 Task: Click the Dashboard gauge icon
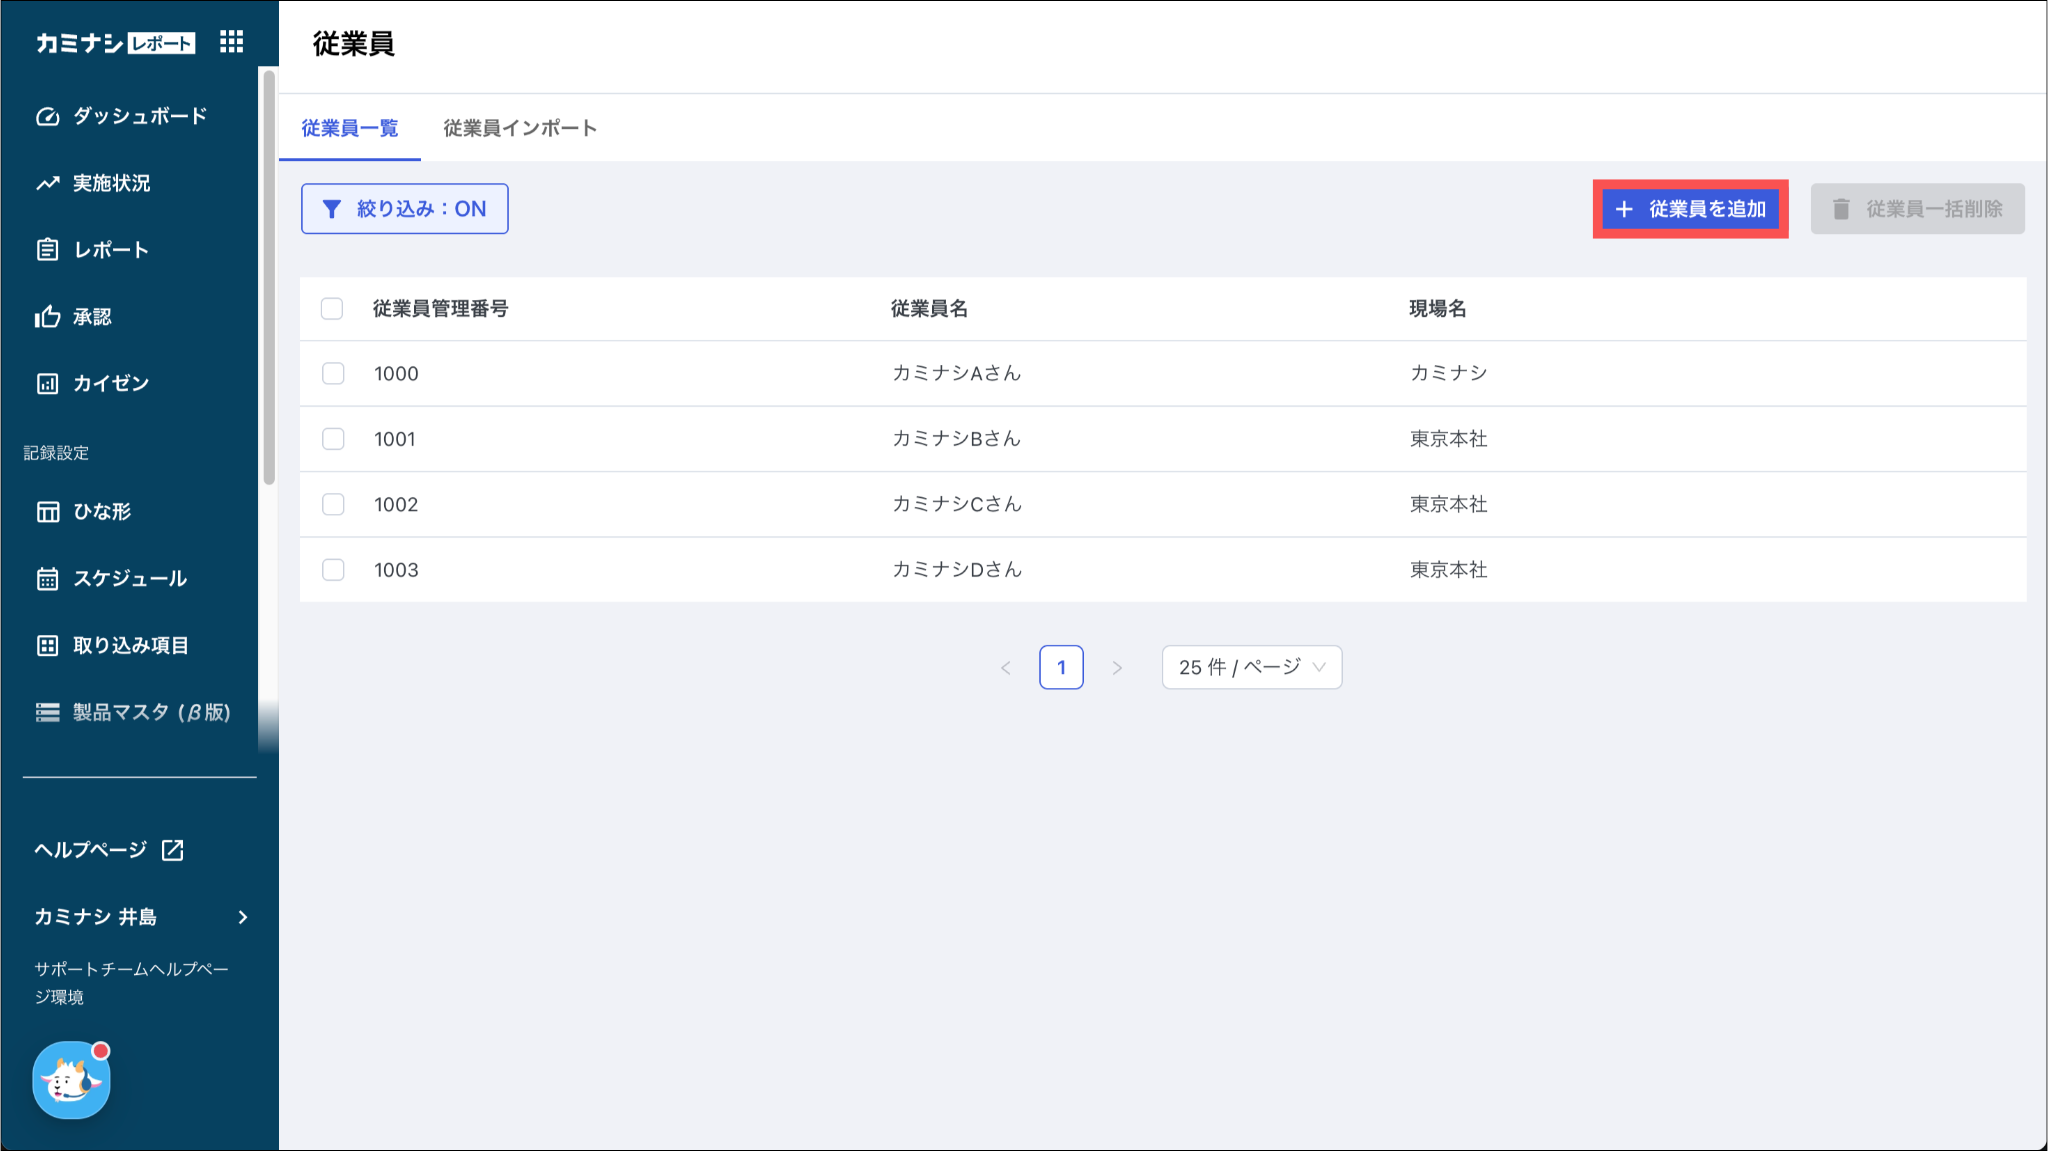(47, 117)
